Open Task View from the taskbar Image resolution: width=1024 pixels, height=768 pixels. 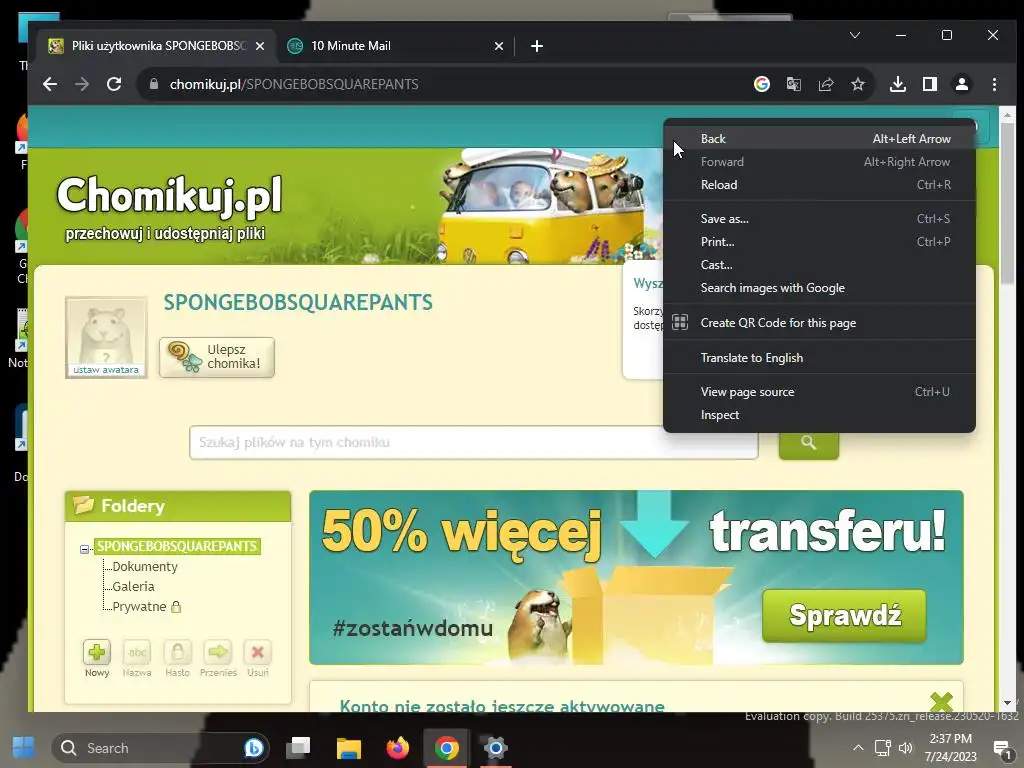click(x=299, y=747)
